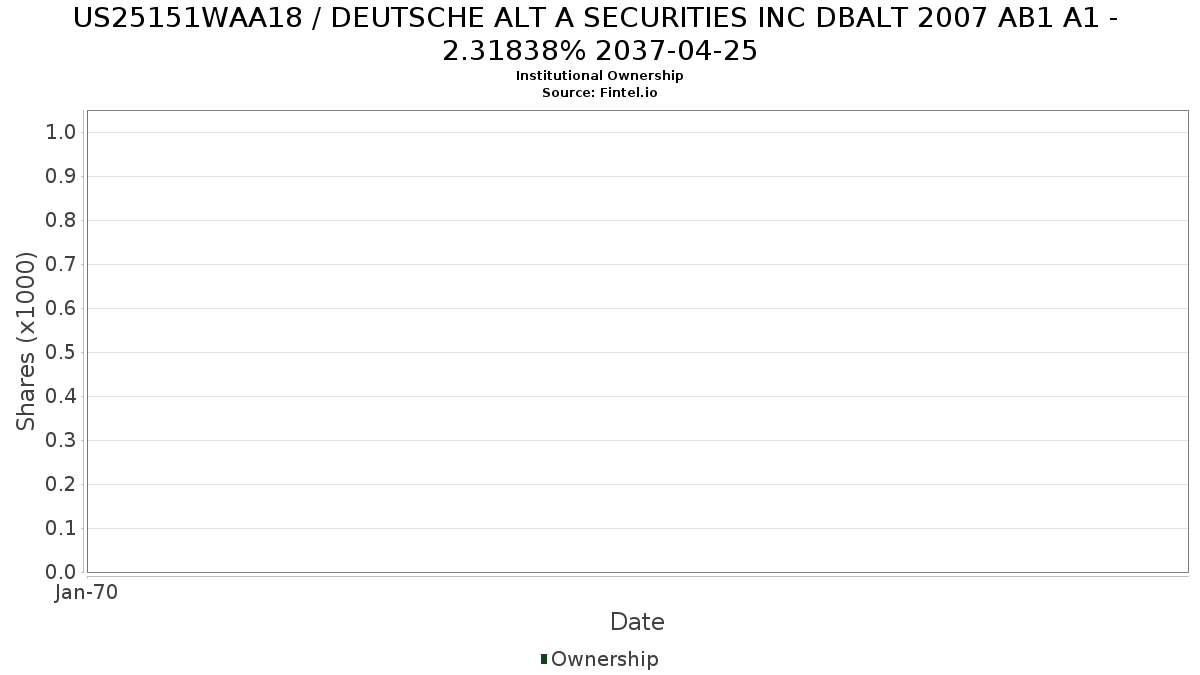The width and height of the screenshot is (1200, 675).
Task: Click the 0.7 y-axis tick label
Action: tap(62, 265)
